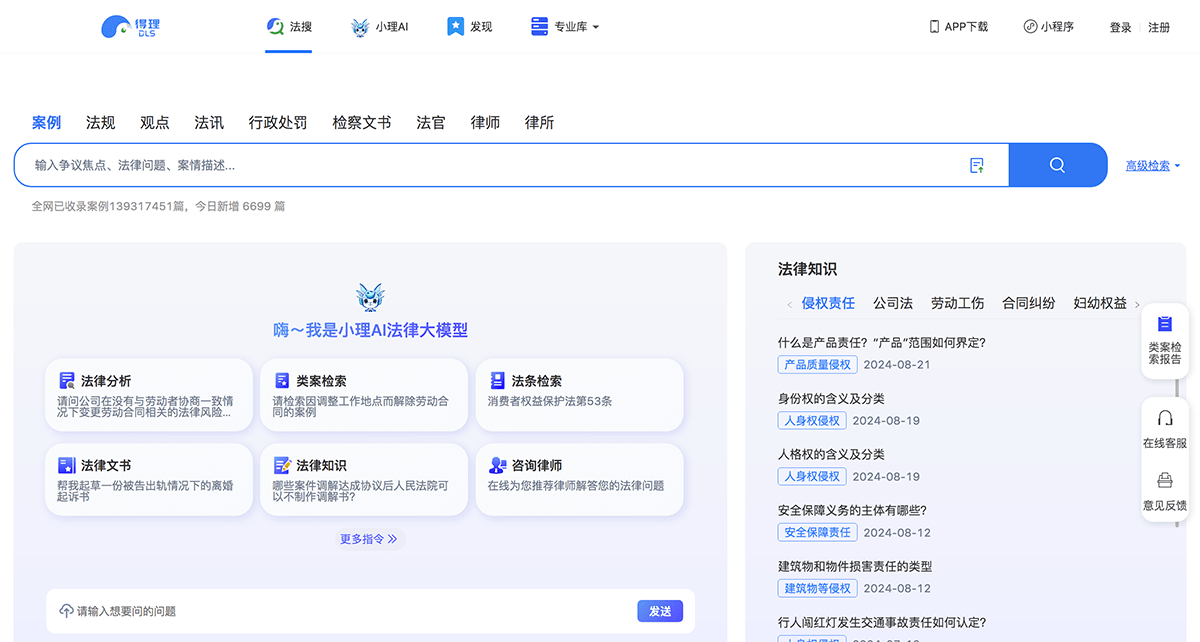1200x642 pixels.
Task: Select the 法律分析 (legal analysis) icon
Action: 69,380
